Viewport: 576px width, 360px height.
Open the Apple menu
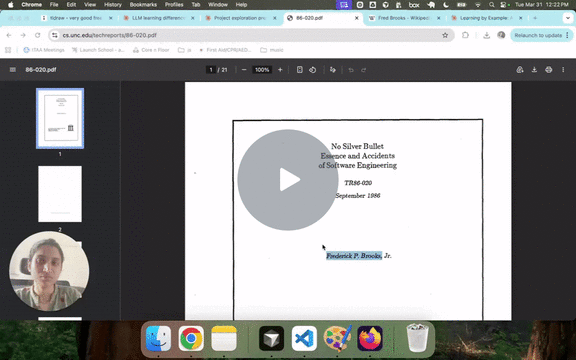pyautogui.click(x=11, y=5)
